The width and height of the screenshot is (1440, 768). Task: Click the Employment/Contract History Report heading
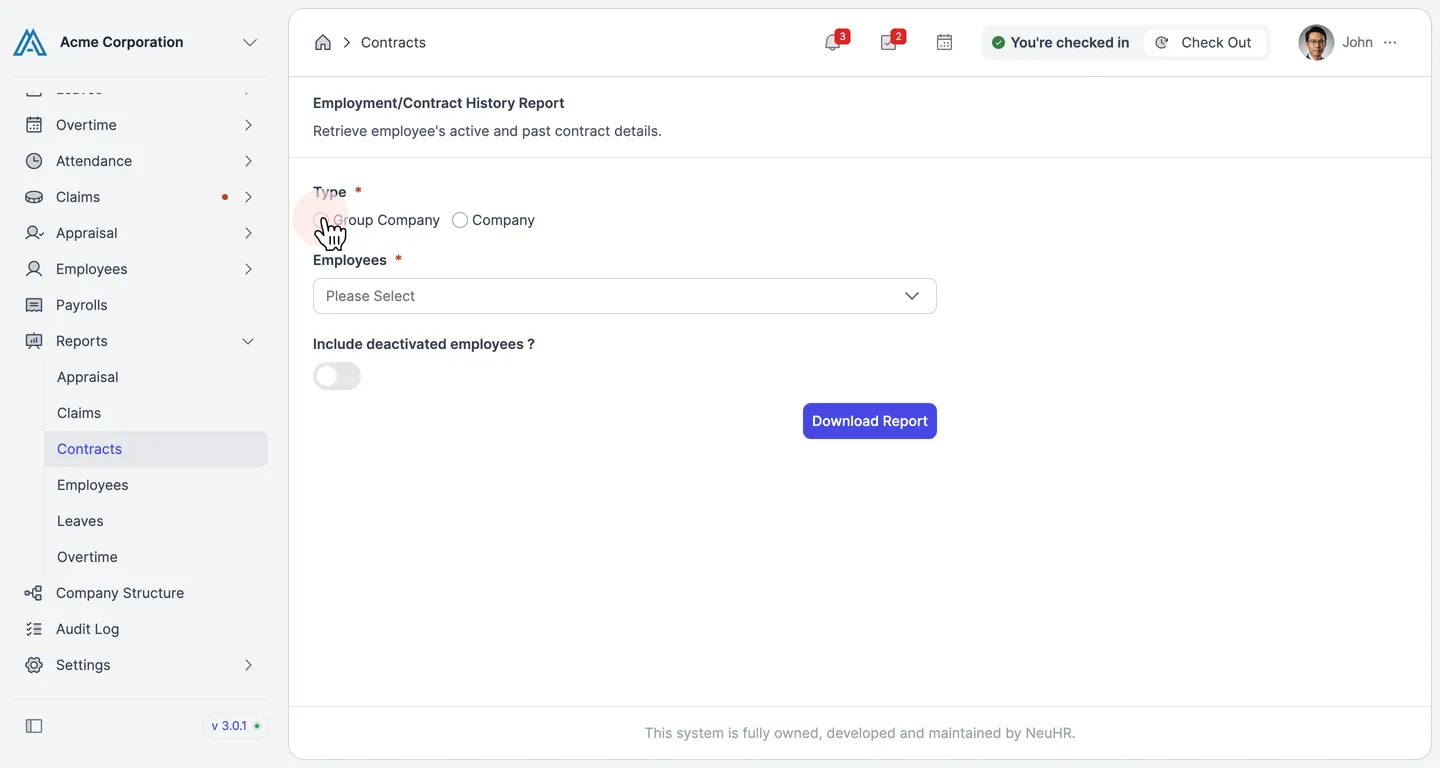tap(438, 103)
